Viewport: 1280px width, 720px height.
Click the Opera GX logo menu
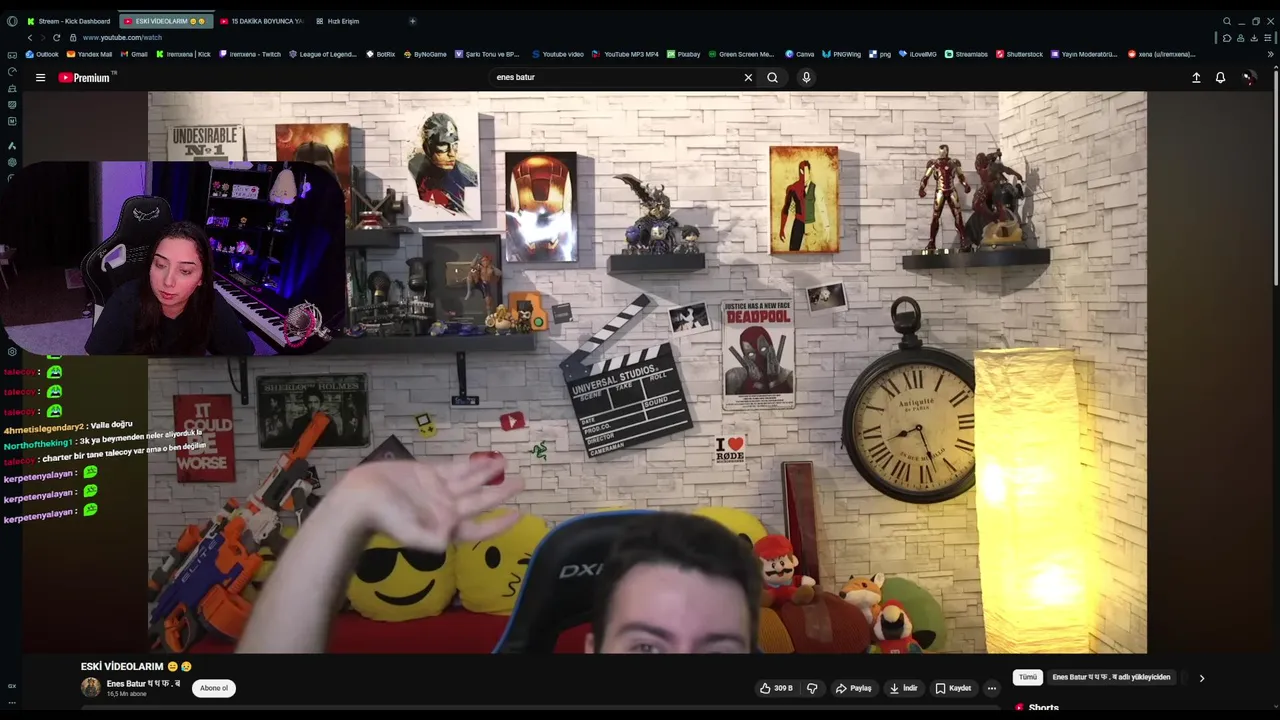click(12, 21)
